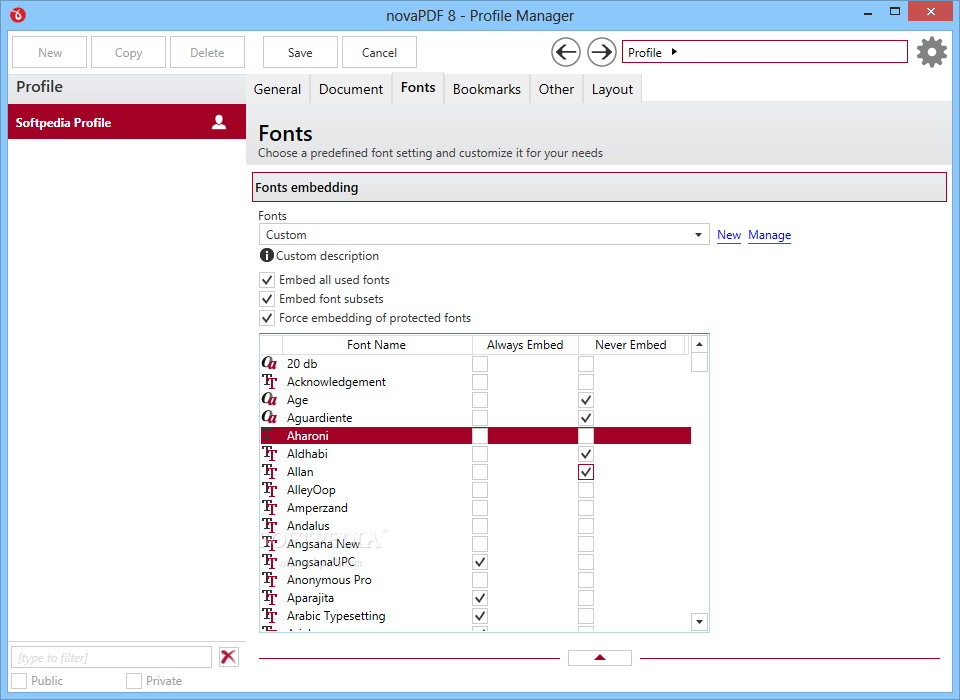Collapse section with red up-arrow button
This screenshot has width=960, height=700.
[599, 658]
